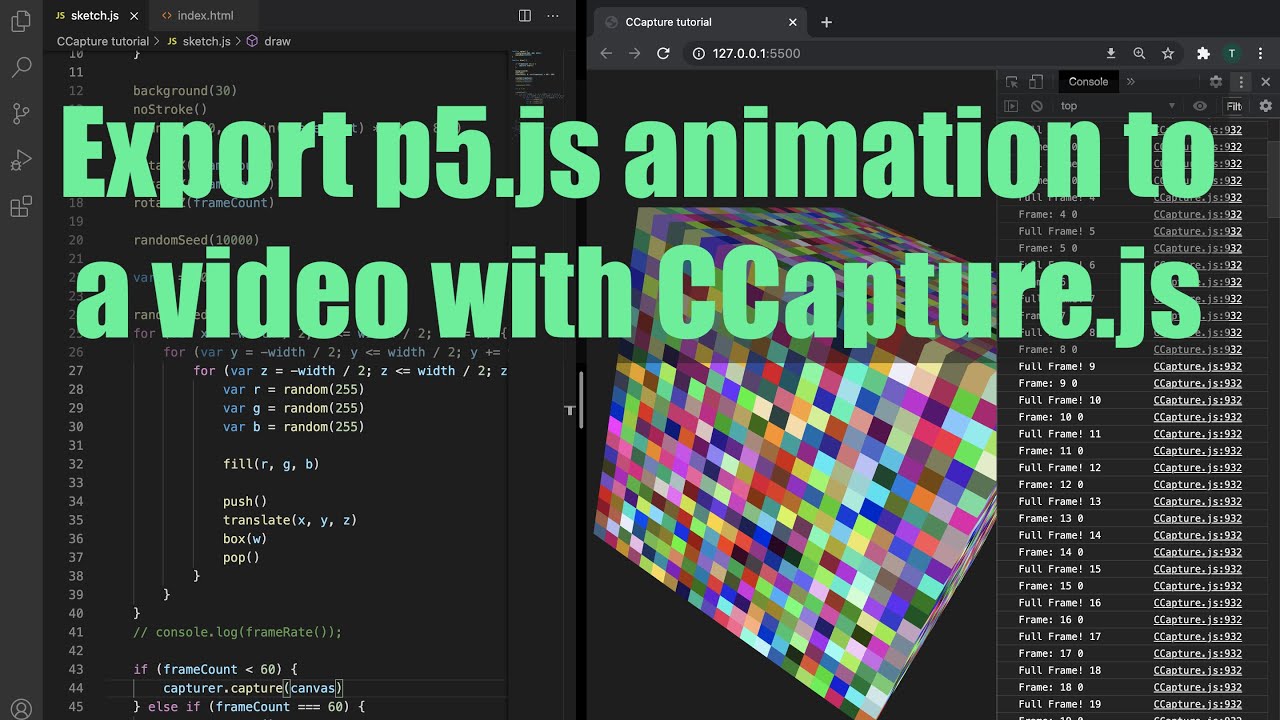
Task: Open a new browser tab
Action: click(x=826, y=22)
